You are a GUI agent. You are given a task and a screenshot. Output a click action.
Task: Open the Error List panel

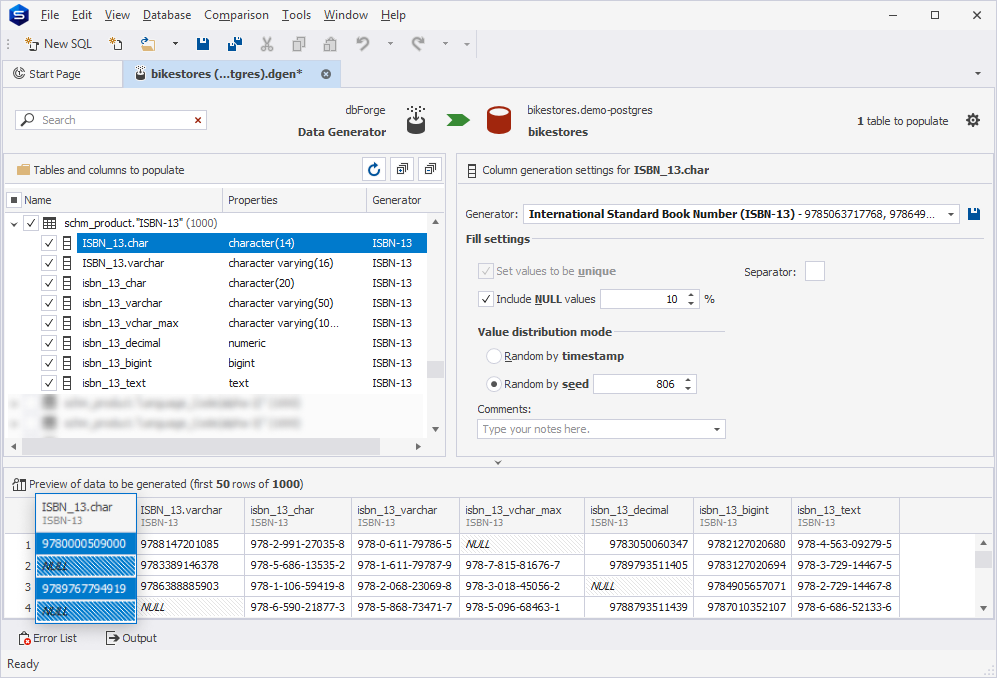(x=48, y=638)
